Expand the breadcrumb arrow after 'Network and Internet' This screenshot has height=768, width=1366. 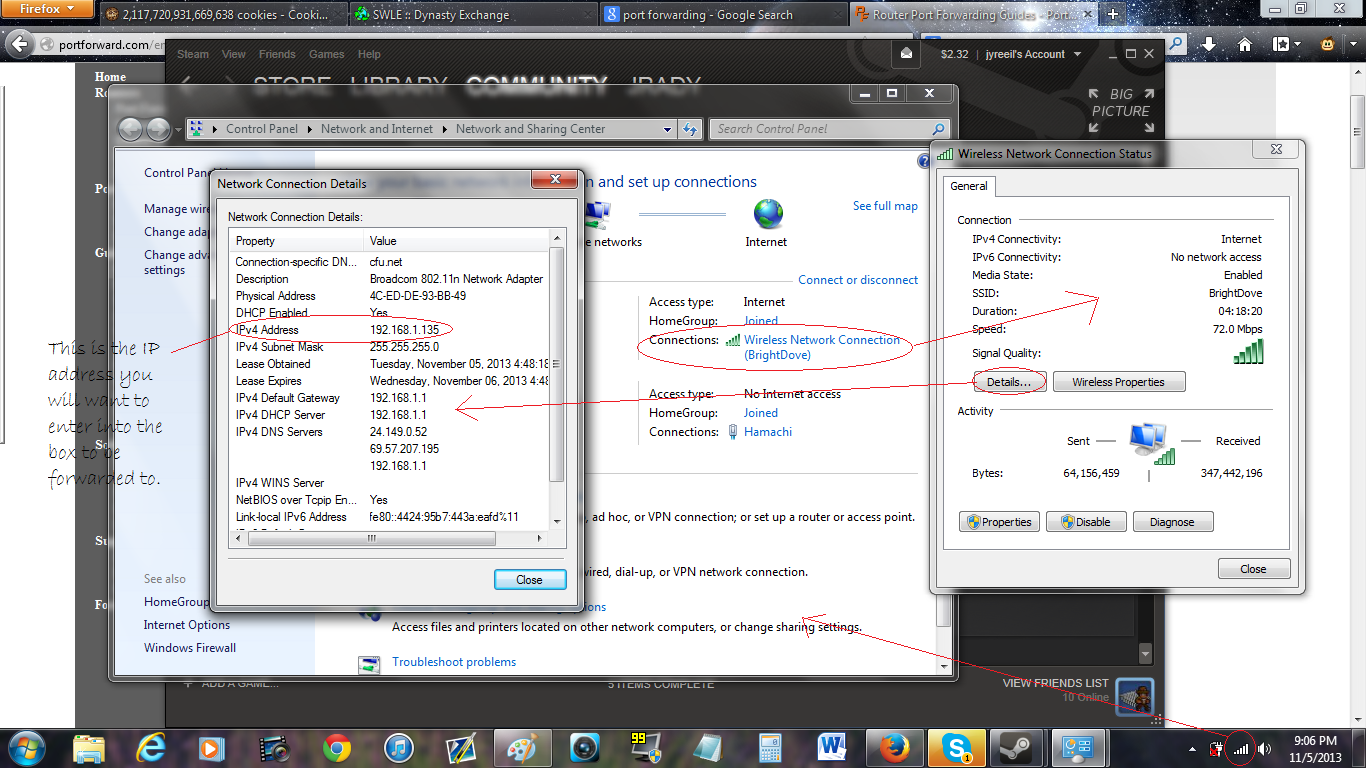[445, 129]
